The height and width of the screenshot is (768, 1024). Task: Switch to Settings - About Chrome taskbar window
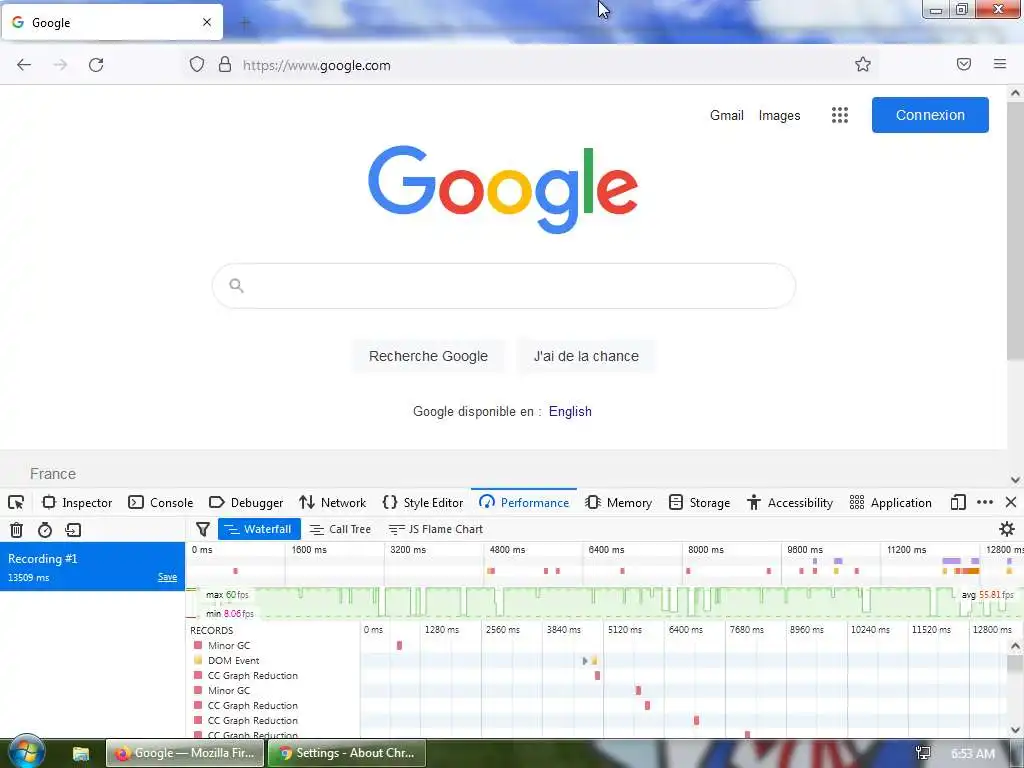347,753
